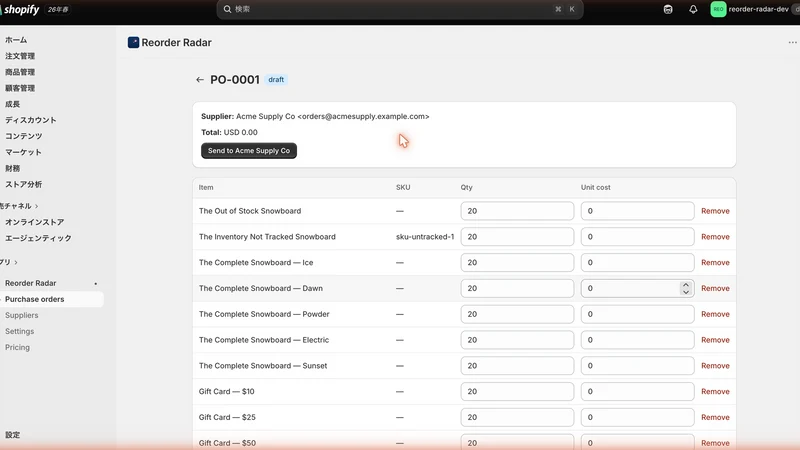Focus the Shopify search field
Screen dimensions: 800x450
[x=400, y=9]
